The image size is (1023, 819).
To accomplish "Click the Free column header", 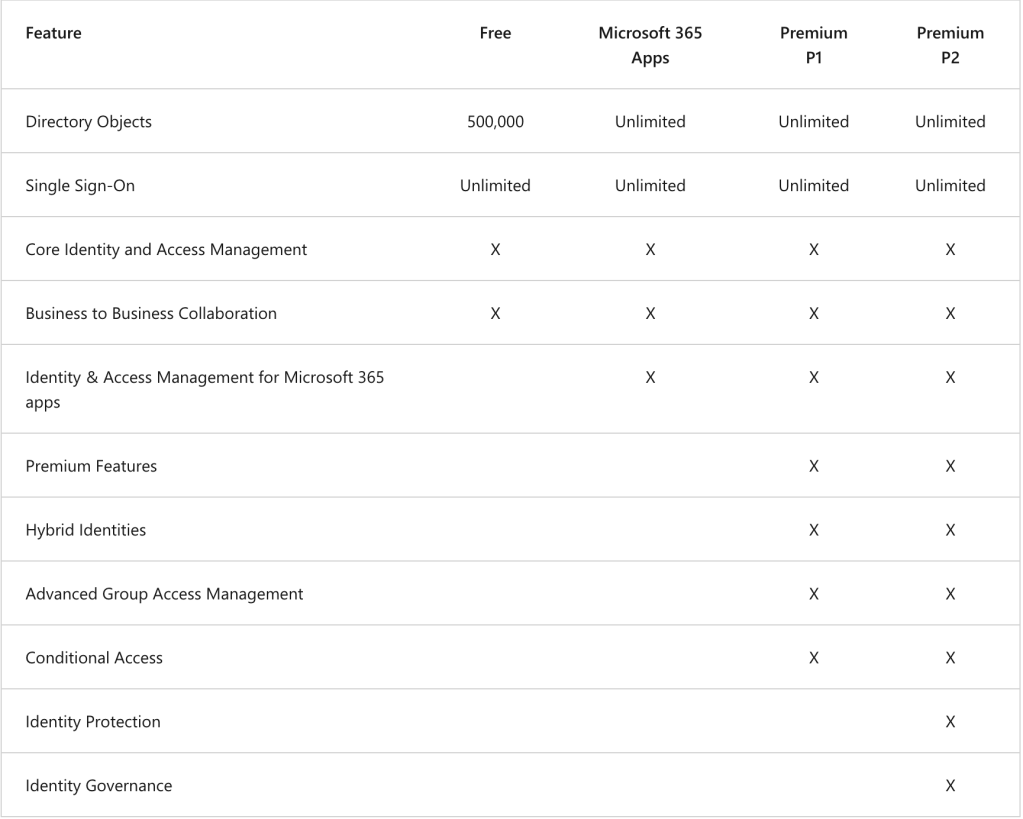I will 495,33.
